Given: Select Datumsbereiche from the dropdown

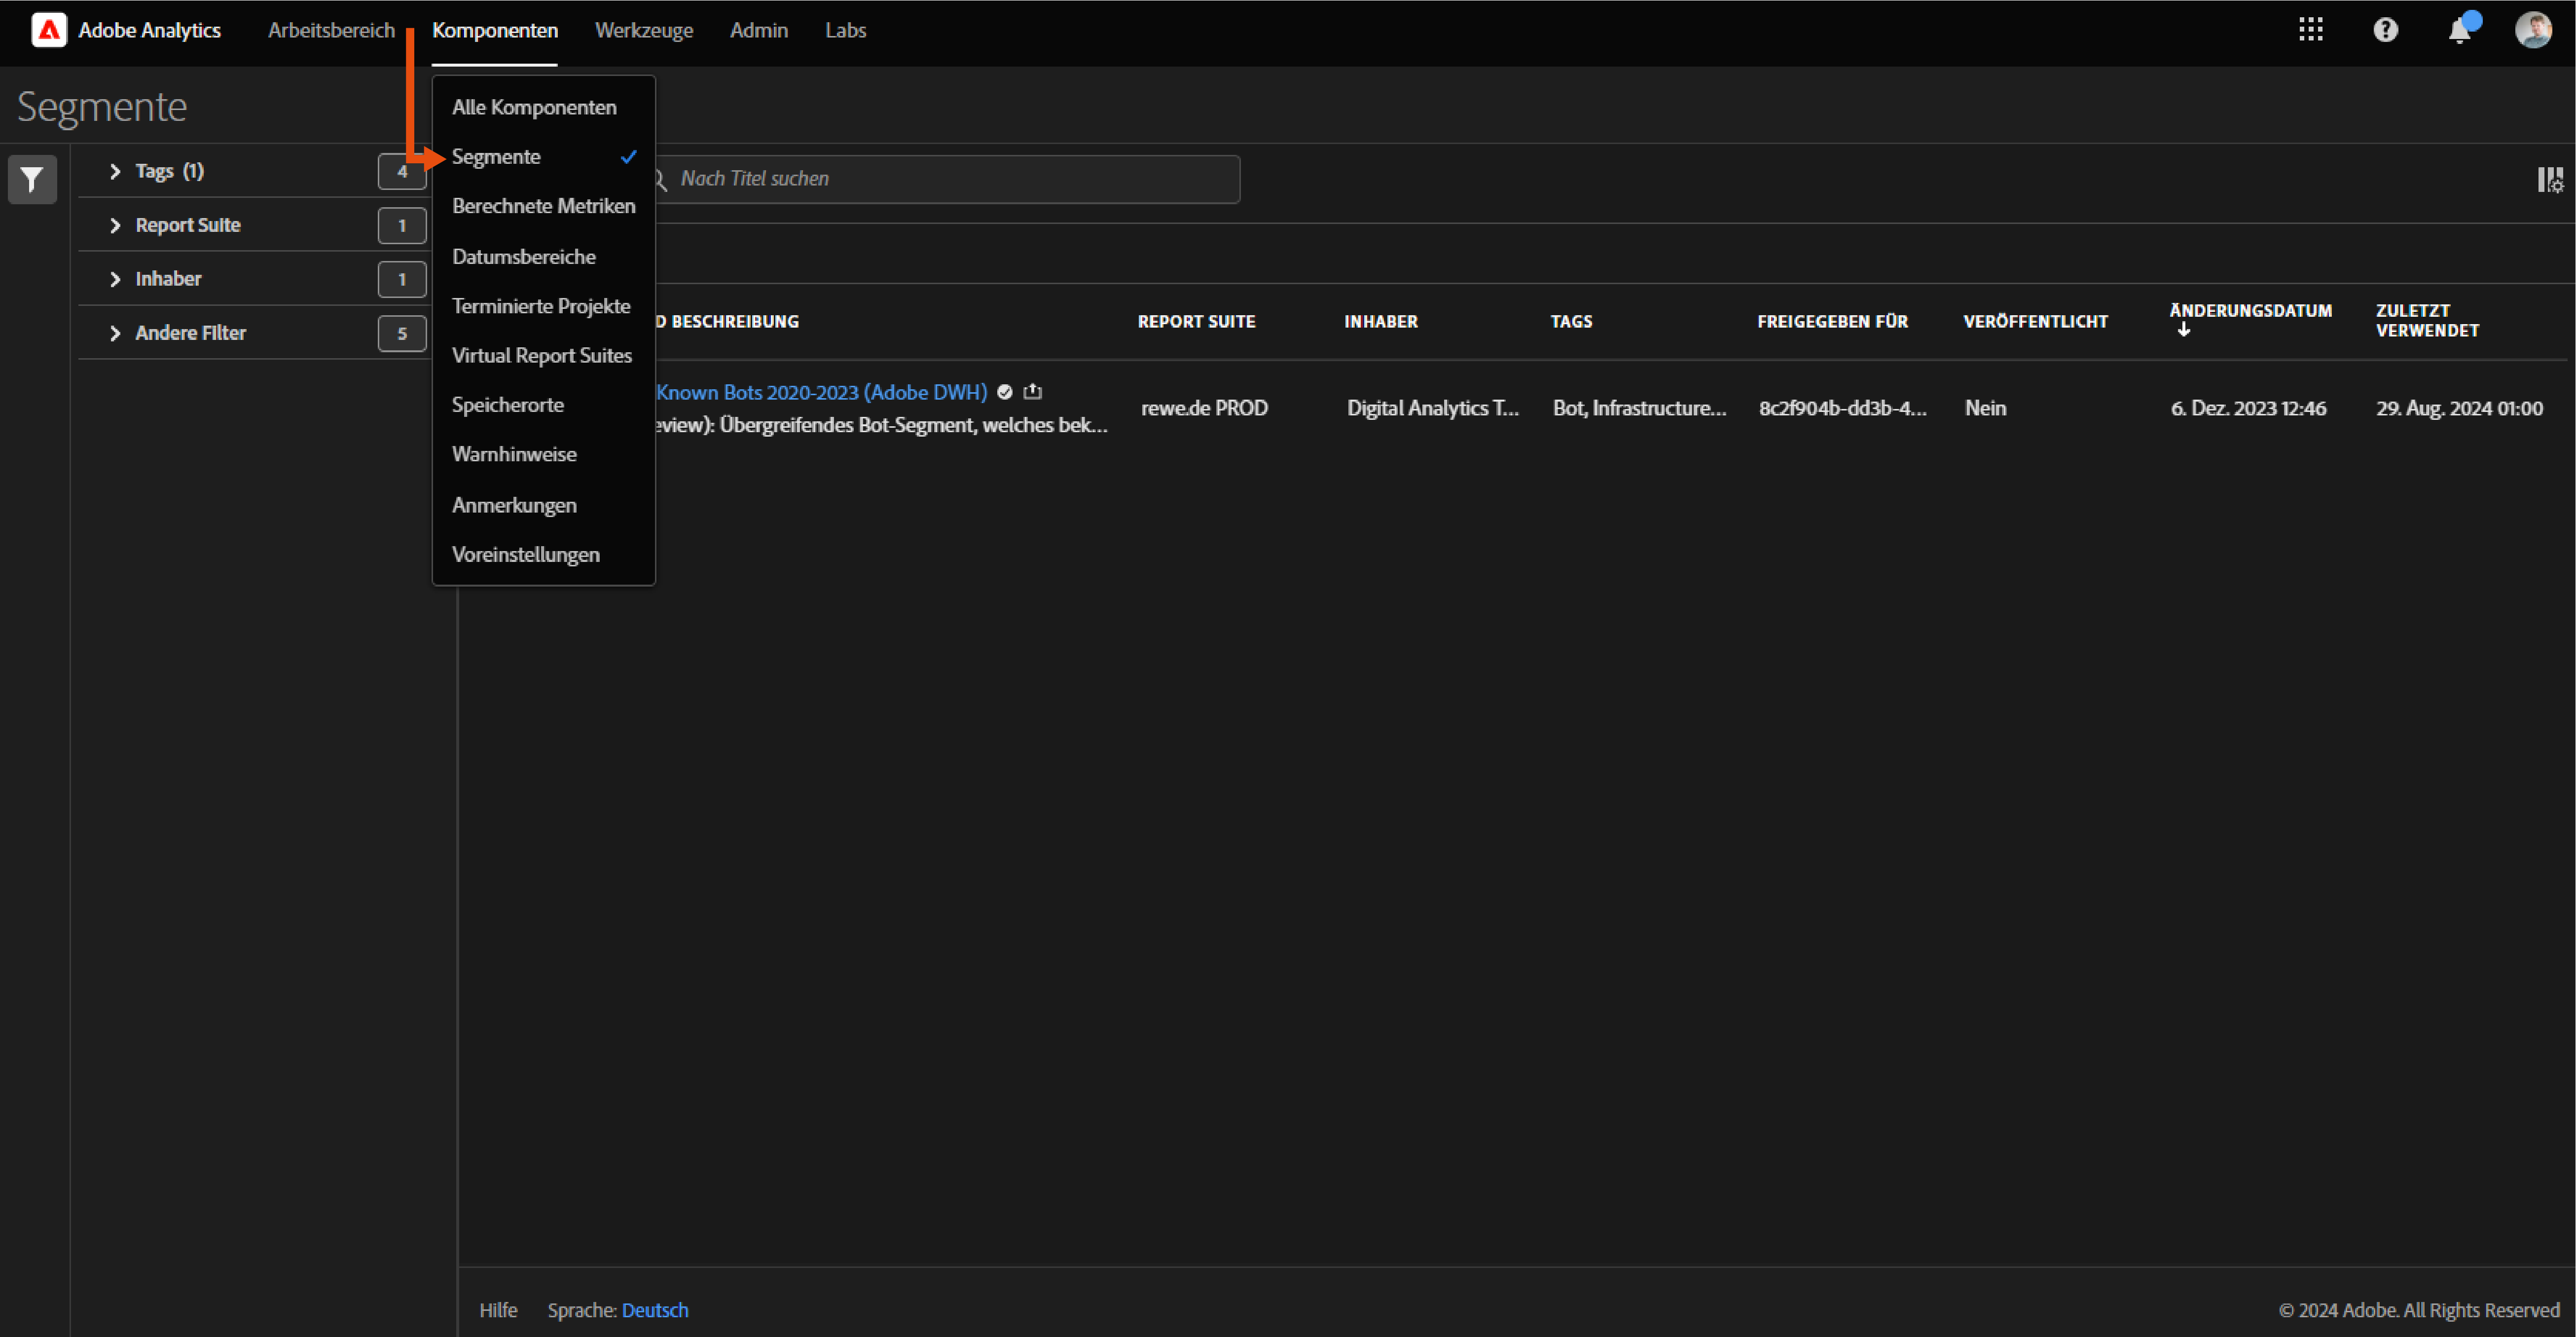Looking at the screenshot, I should (x=544, y=256).
